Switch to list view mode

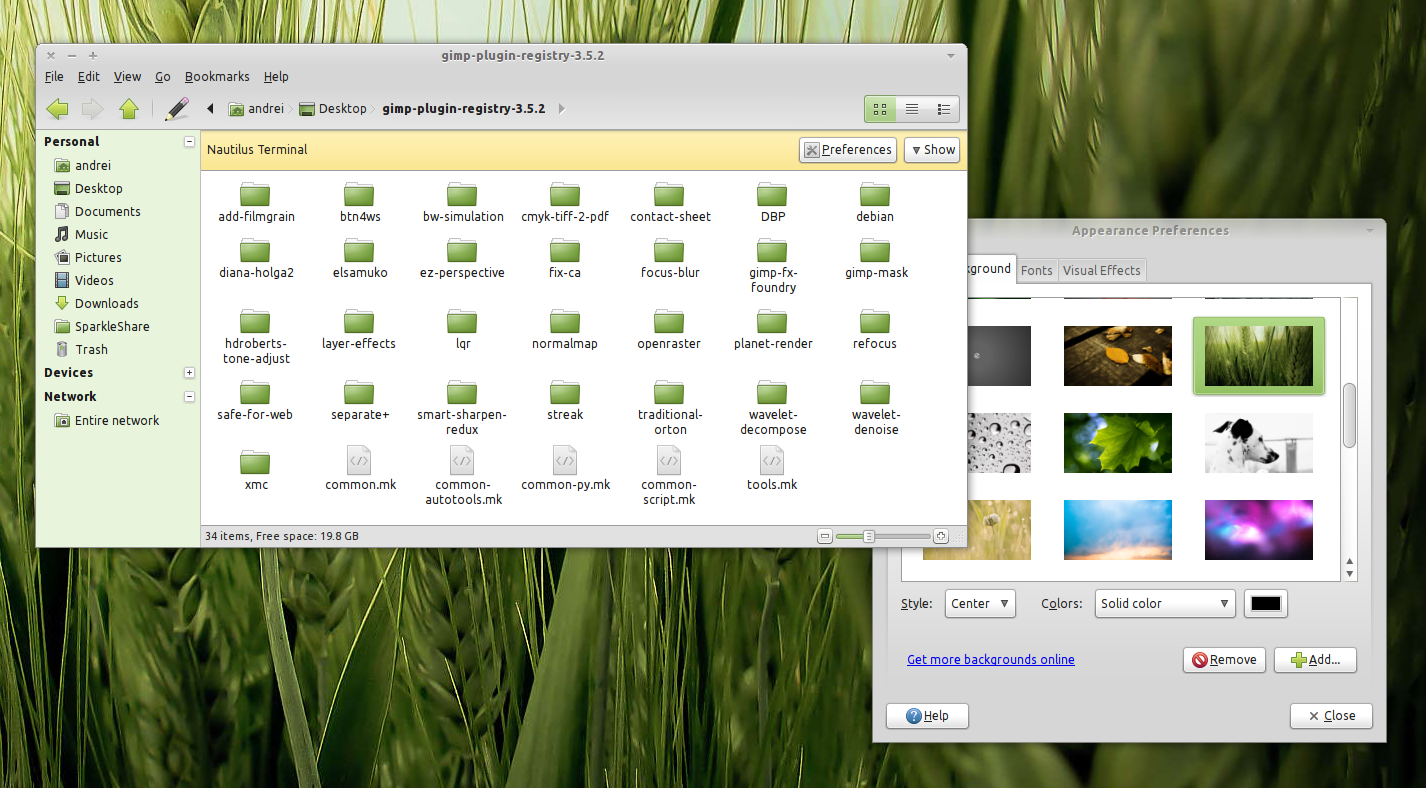[x=912, y=109]
